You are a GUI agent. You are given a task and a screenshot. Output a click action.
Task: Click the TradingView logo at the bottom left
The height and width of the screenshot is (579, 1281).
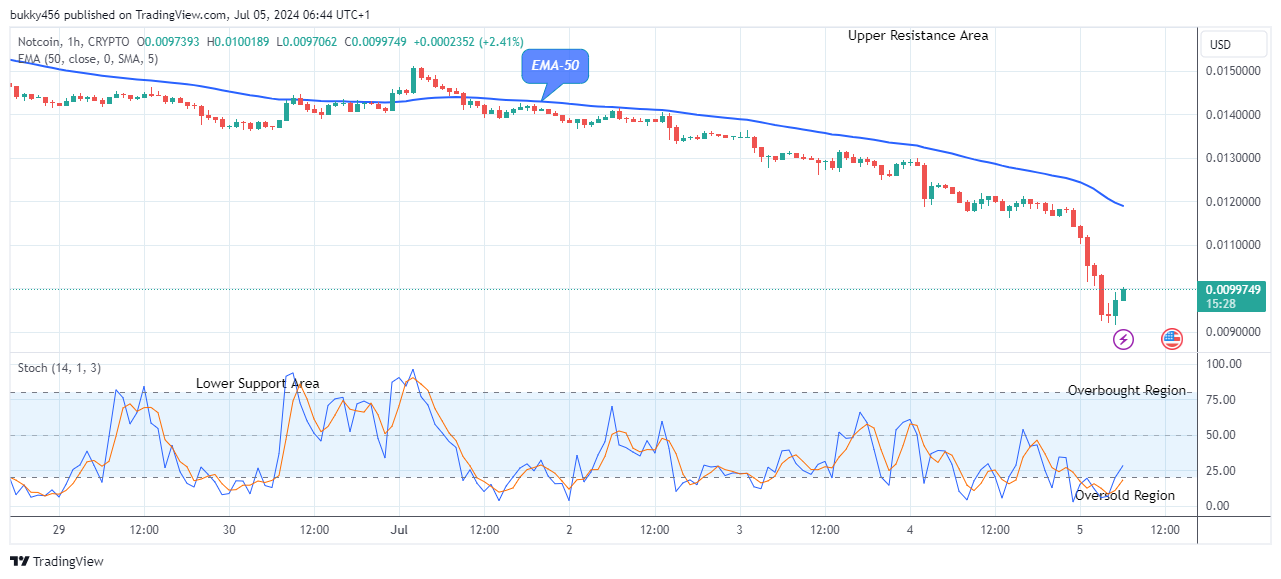click(x=57, y=562)
